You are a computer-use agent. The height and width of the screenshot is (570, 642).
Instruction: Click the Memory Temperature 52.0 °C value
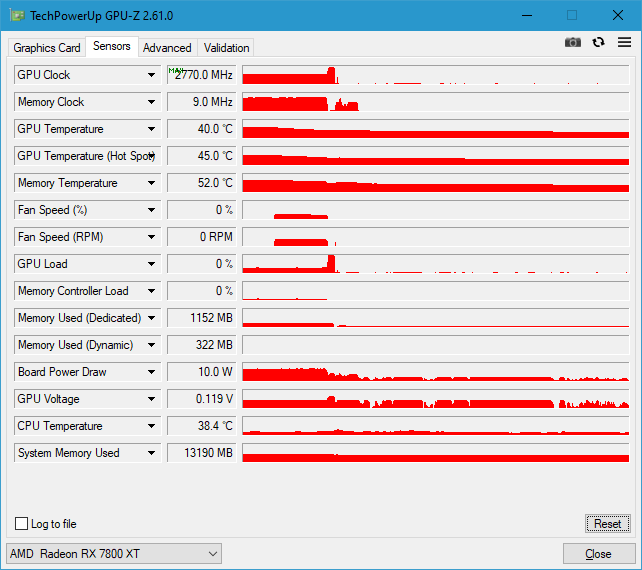click(x=202, y=183)
